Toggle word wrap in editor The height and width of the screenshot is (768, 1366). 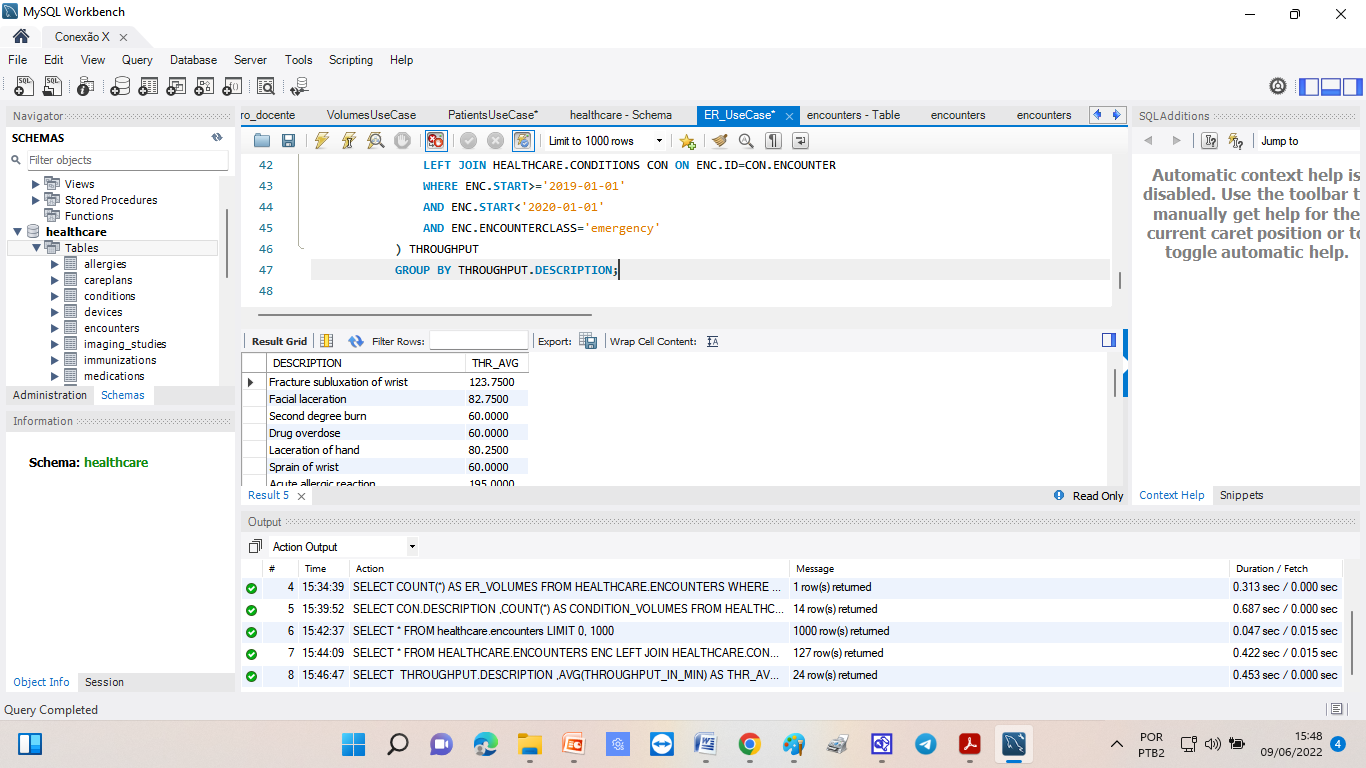point(800,141)
